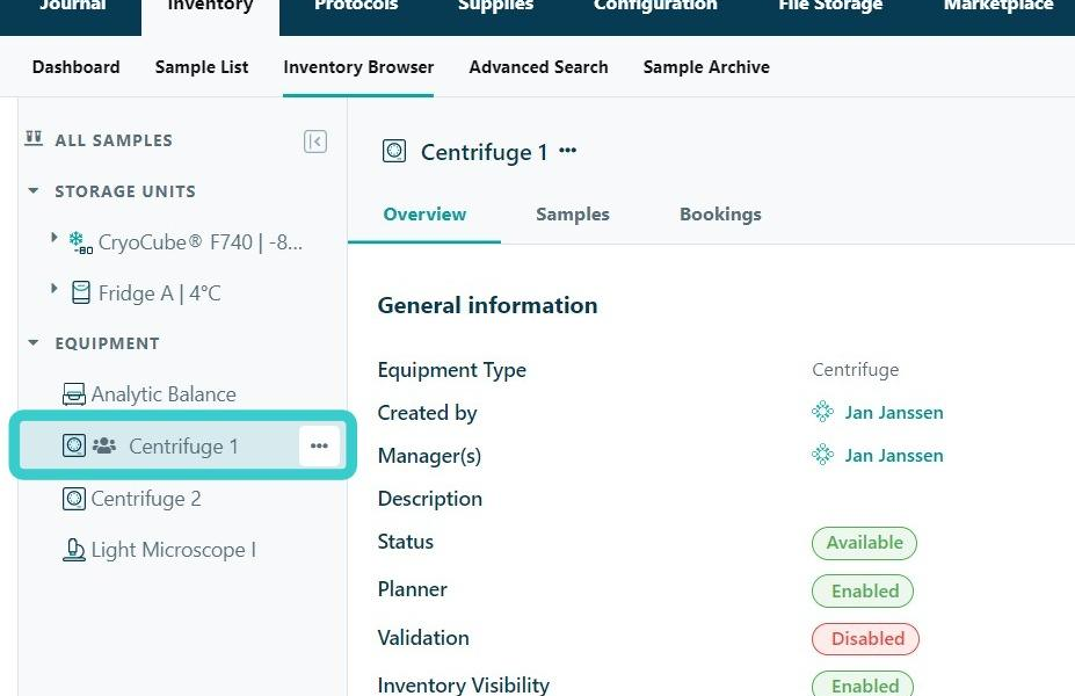Click the shared users icon on Centrifuge 1

pos(104,446)
